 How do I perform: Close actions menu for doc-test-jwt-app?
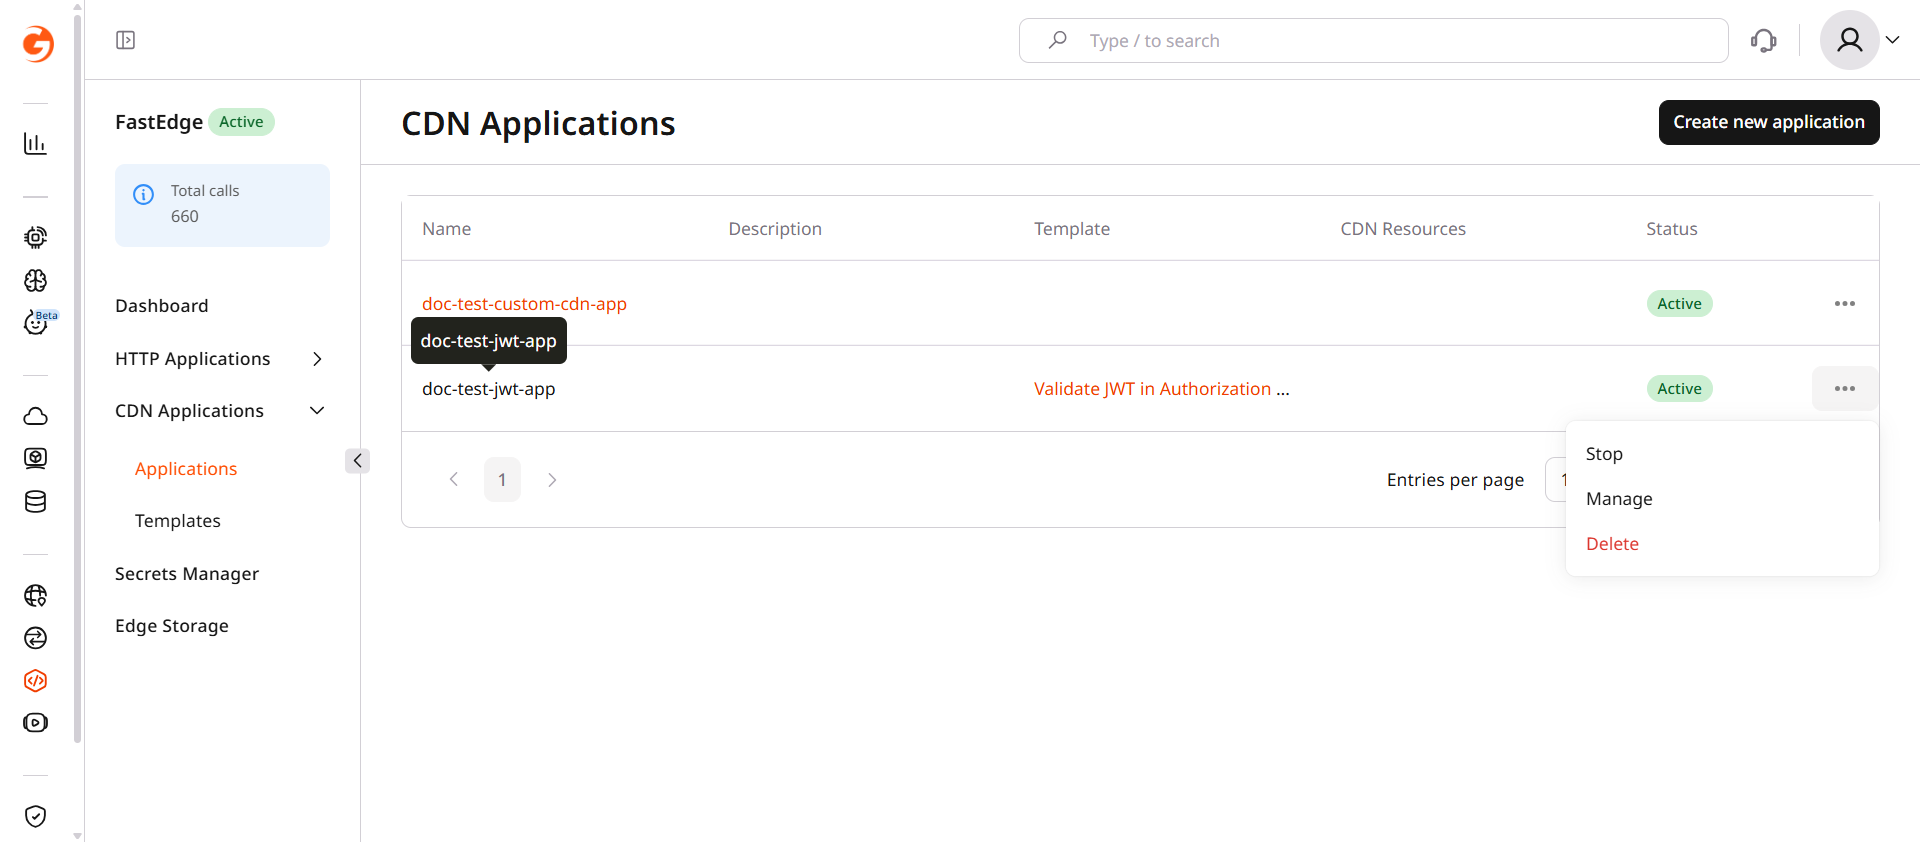(1845, 388)
